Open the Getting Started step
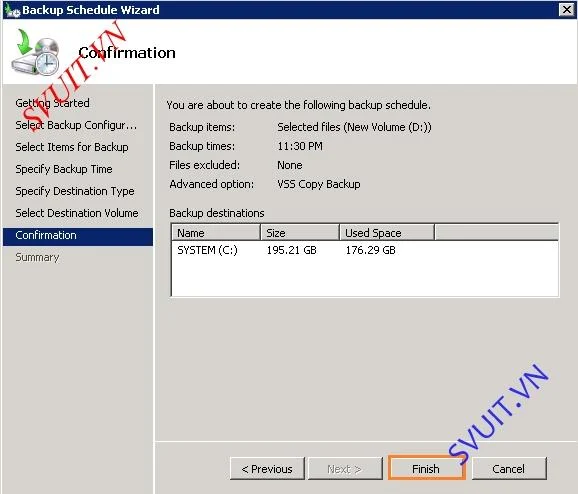Screen dimensions: 578x494 click(x=52, y=103)
